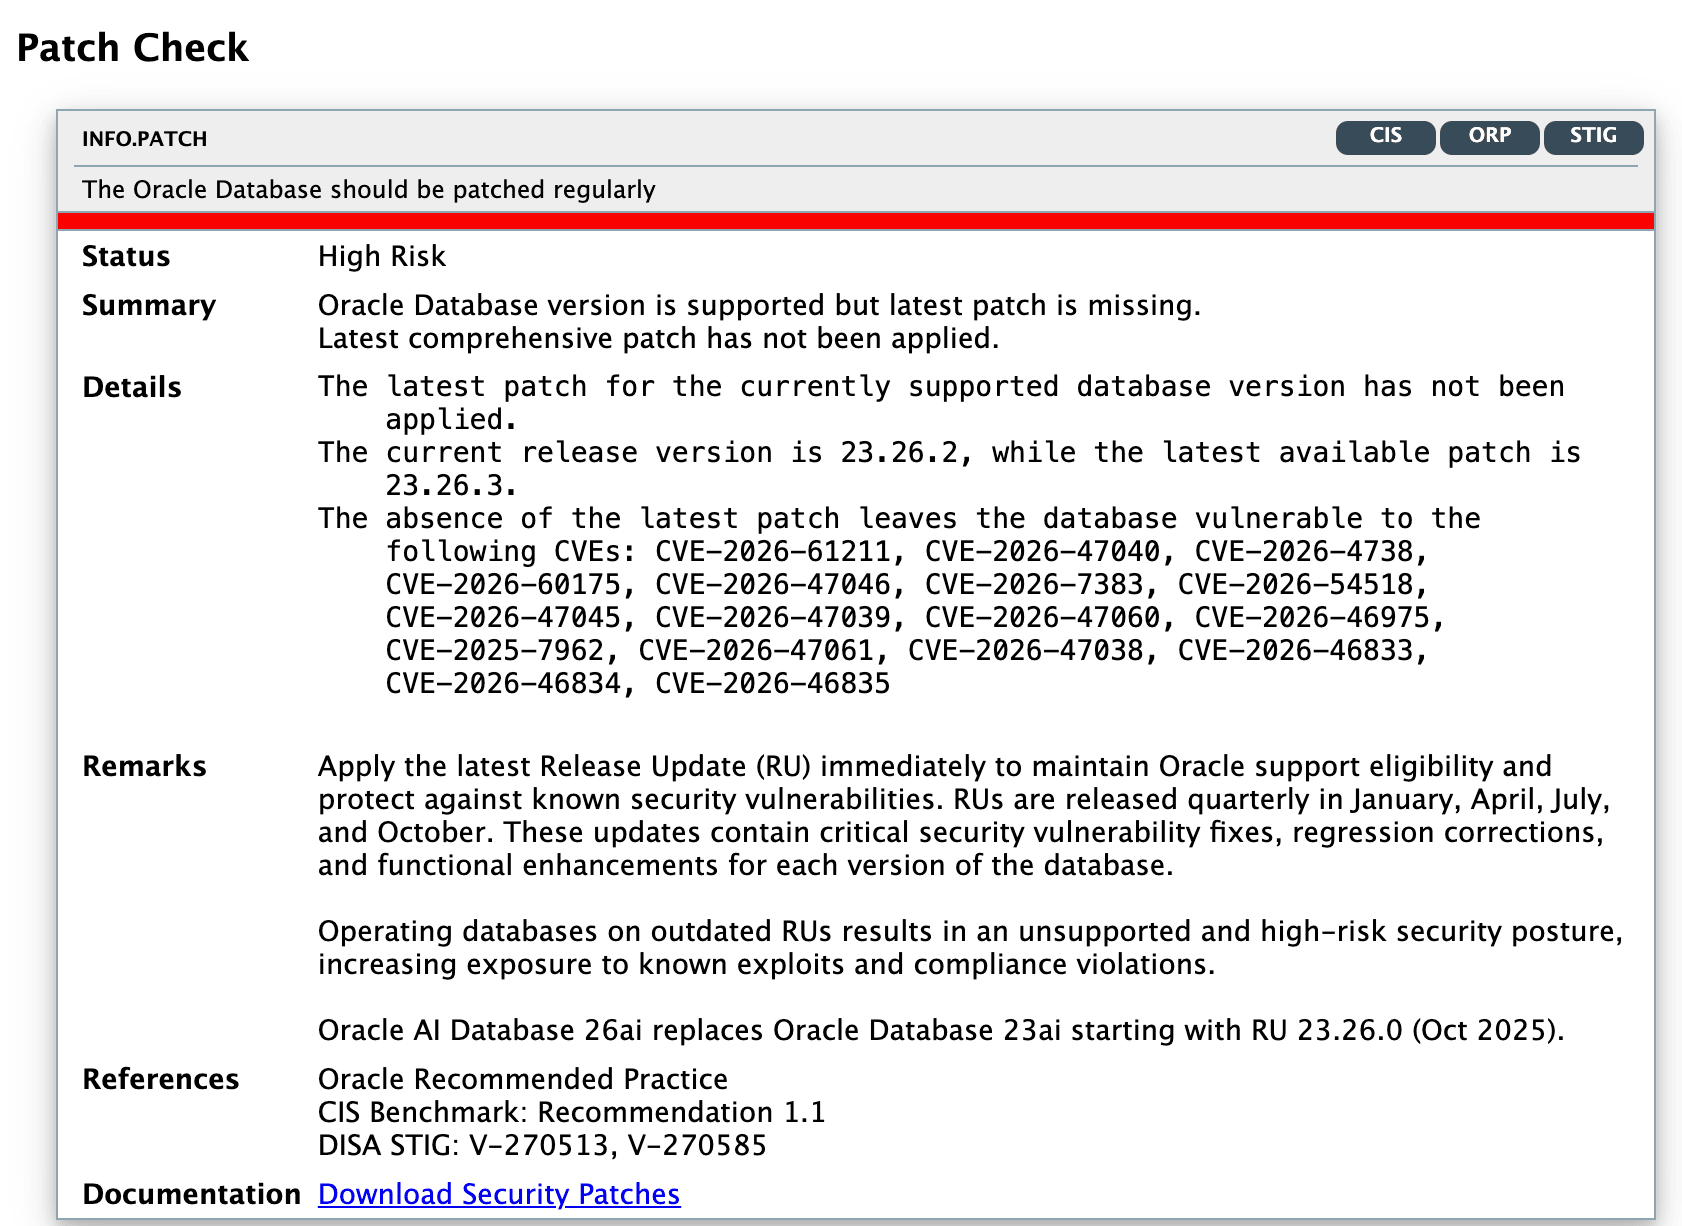
Task: Click 'CIS Benchmark: Recommendation 1.1' reference
Action: point(572,1112)
